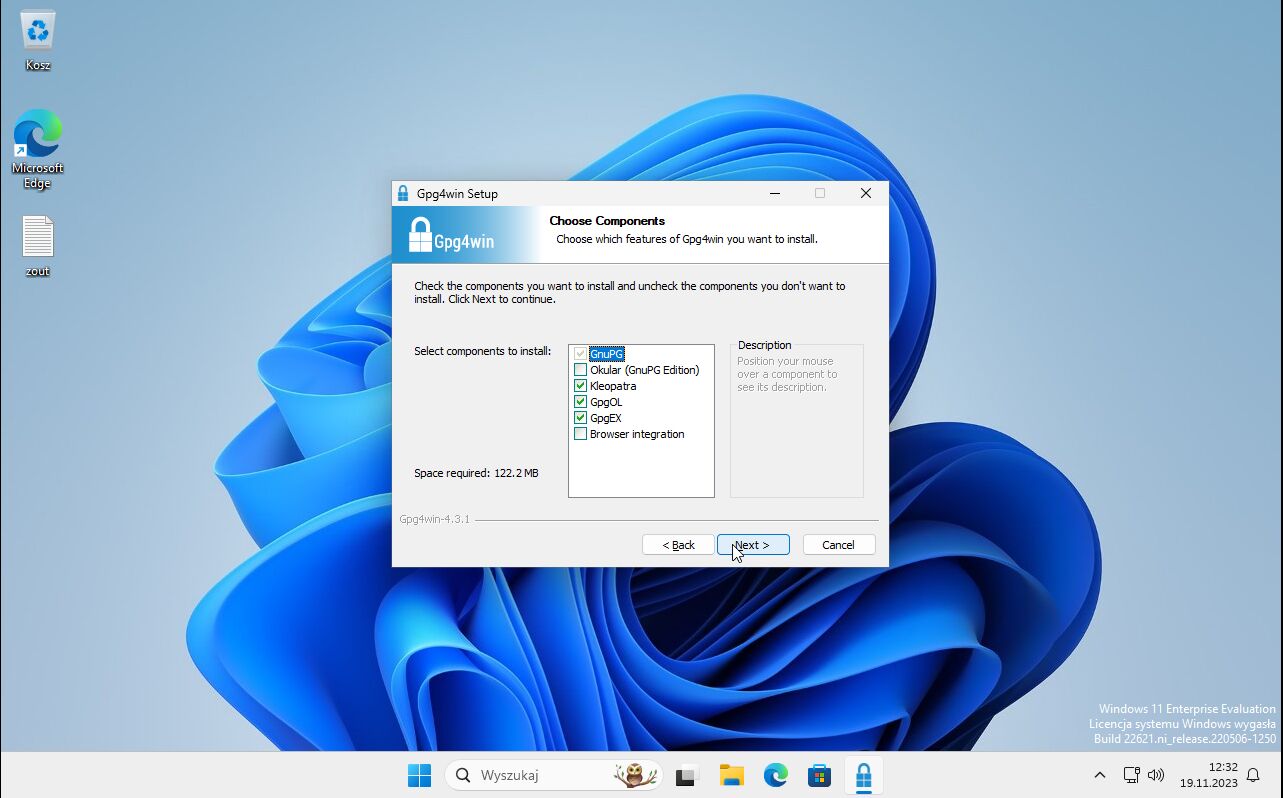This screenshot has width=1283, height=798.
Task: Enable the Okular (GnuPG Edition) checkbox
Action: (x=580, y=370)
